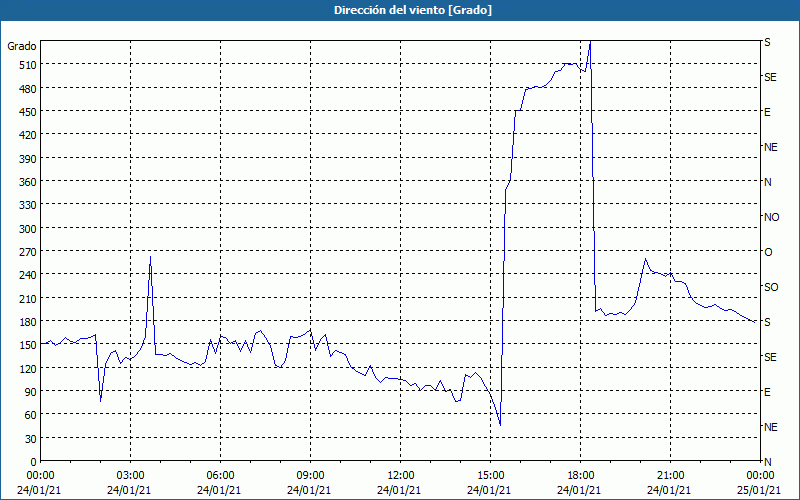Image resolution: width=800 pixels, height=500 pixels.
Task: Click the 15:00 time axis label
Action: pyautogui.click(x=490, y=476)
